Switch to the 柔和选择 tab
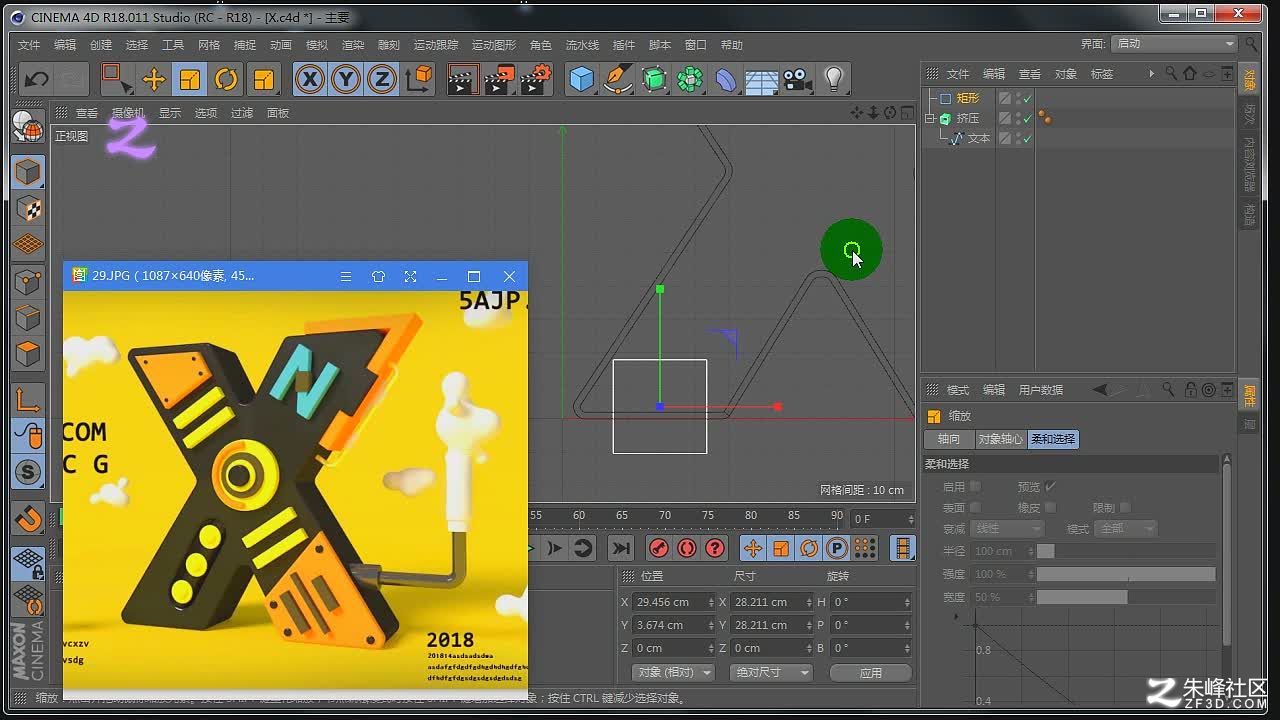 pos(1053,439)
